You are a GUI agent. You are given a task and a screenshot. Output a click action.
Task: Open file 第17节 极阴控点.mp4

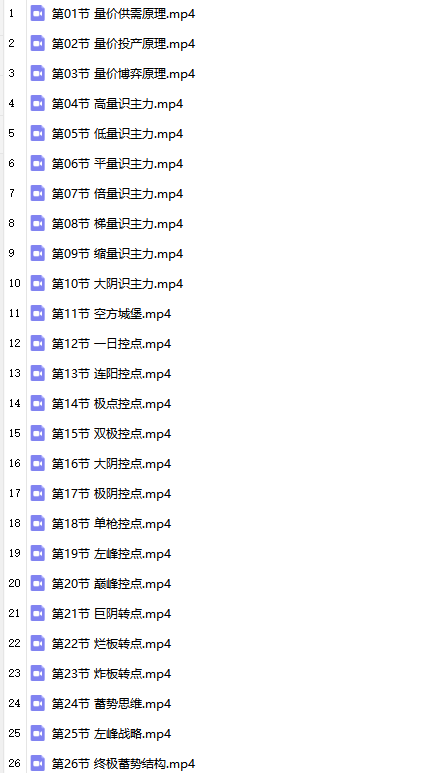111,493
